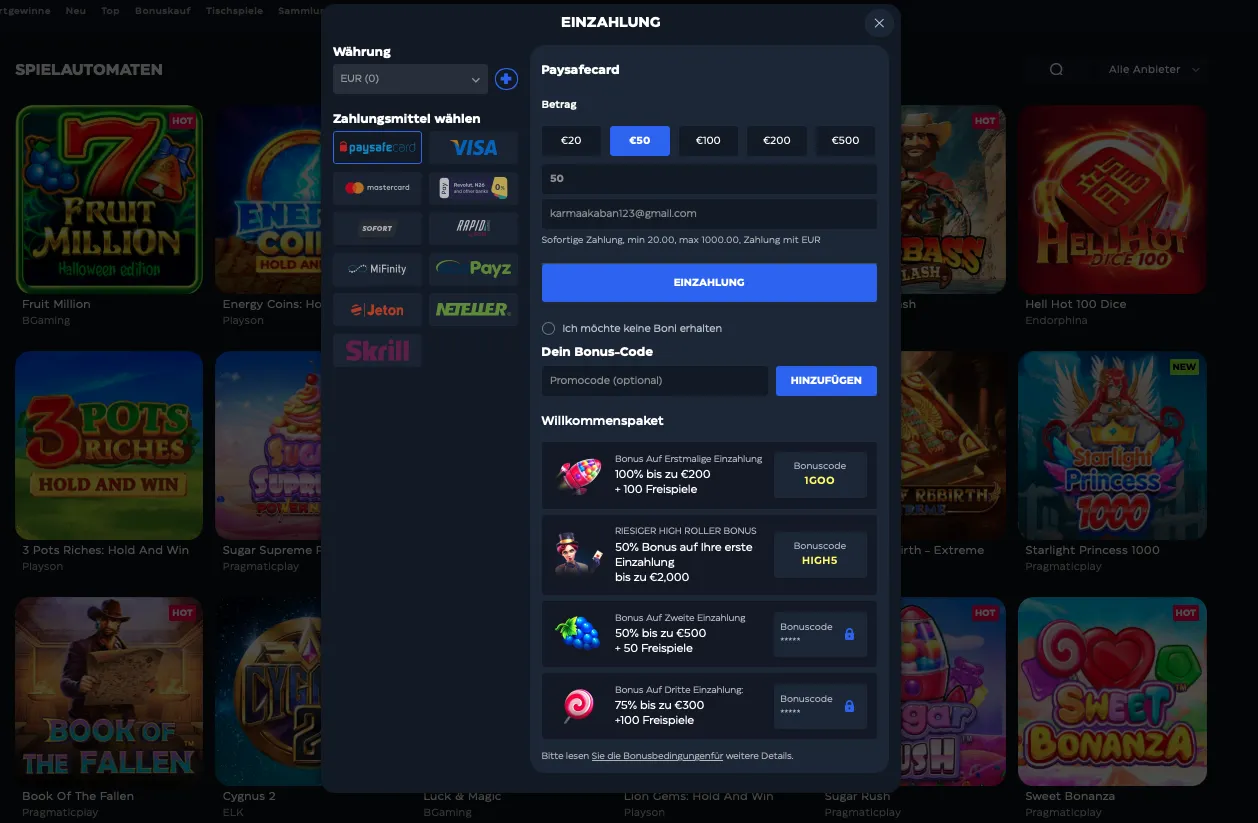Select the Mastercard payment option
Viewport: 1258px width, 823px height.
click(x=377, y=187)
